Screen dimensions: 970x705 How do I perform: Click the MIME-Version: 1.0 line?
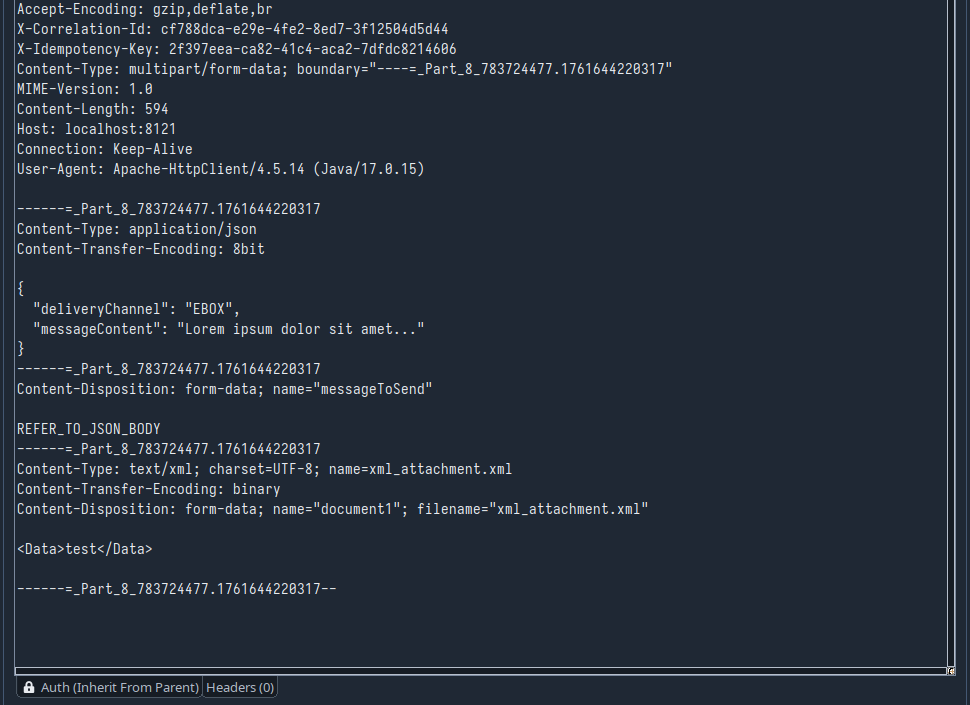coord(84,89)
